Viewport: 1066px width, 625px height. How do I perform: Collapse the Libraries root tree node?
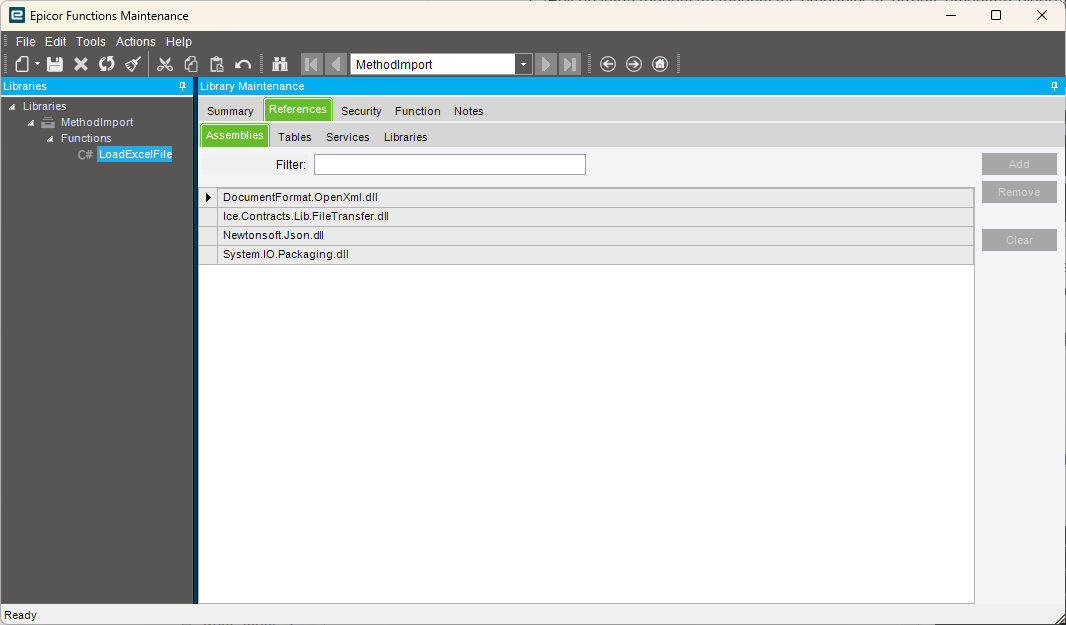point(12,107)
